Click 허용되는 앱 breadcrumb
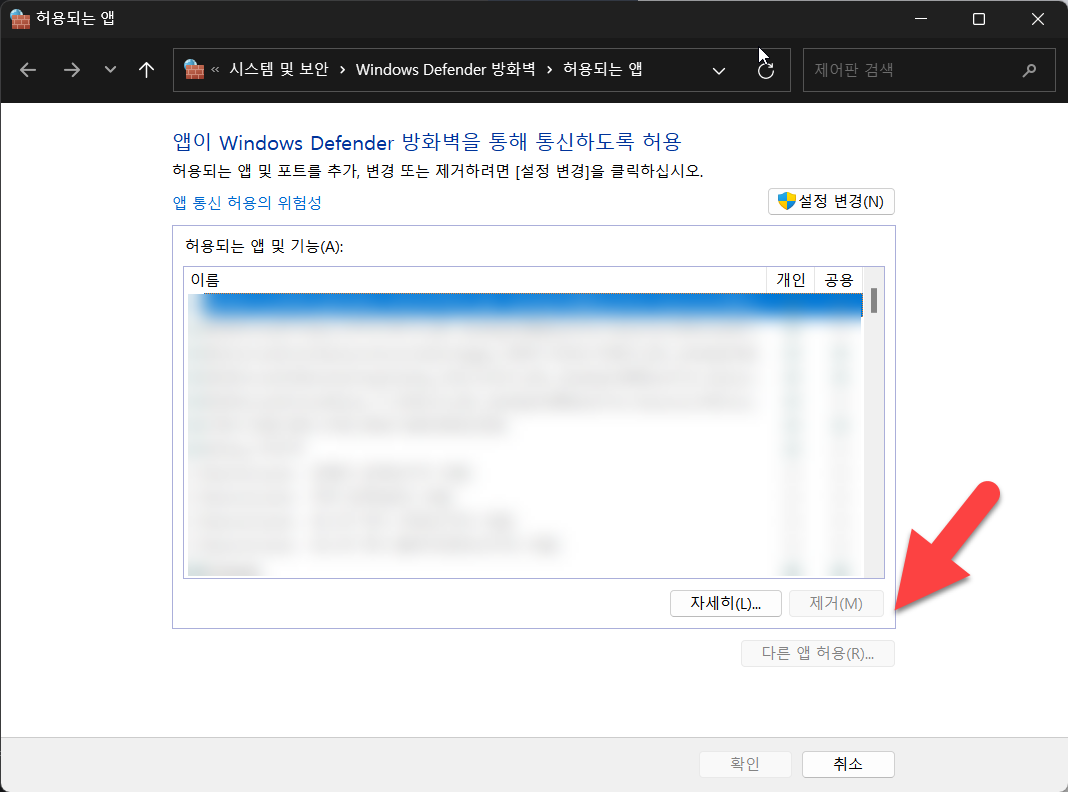The image size is (1068, 792). point(603,69)
